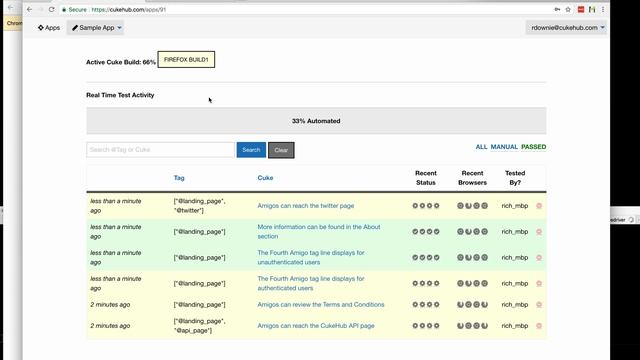Click first status circle in Terms and Conditions row
640x360 pixels.
coord(415,304)
